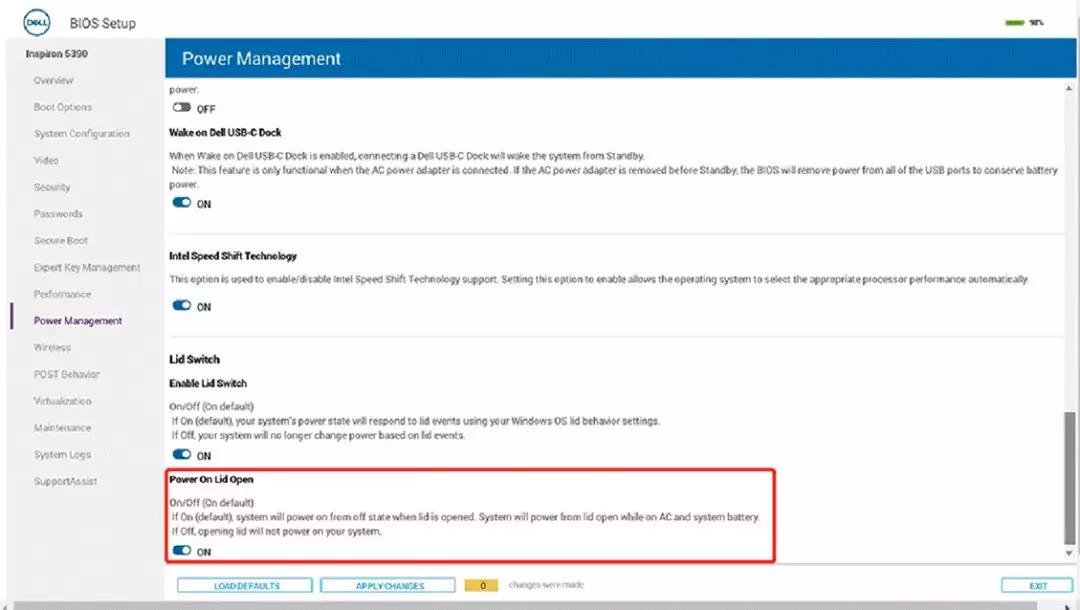Viewport: 1080px width, 610px height.
Task: Open Expert Key Management
Action: click(x=87, y=267)
